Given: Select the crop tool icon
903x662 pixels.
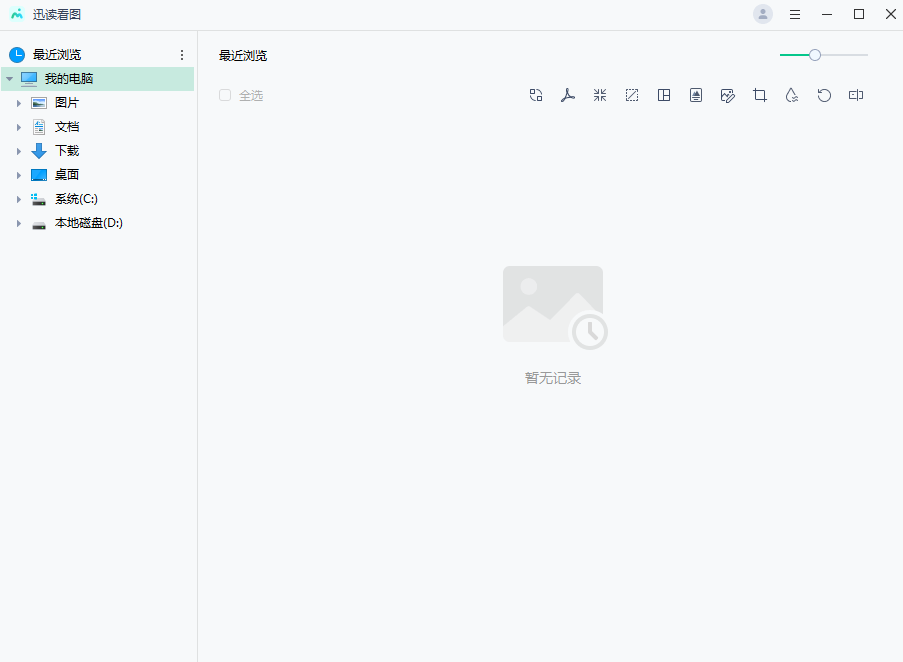Looking at the screenshot, I should pos(760,96).
